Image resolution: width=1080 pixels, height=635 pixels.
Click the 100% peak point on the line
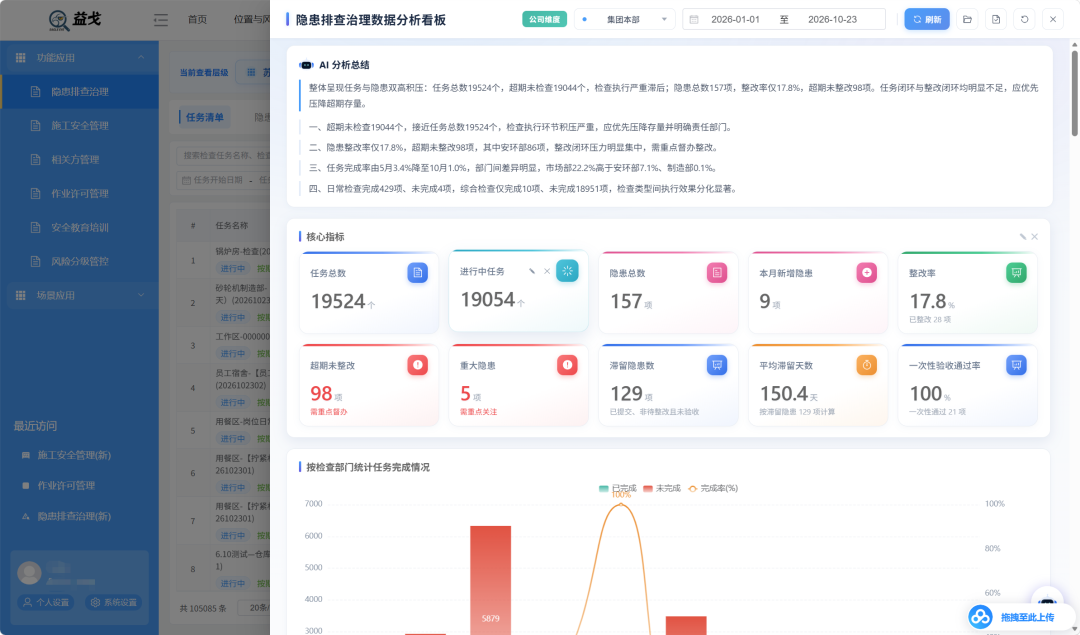[621, 504]
